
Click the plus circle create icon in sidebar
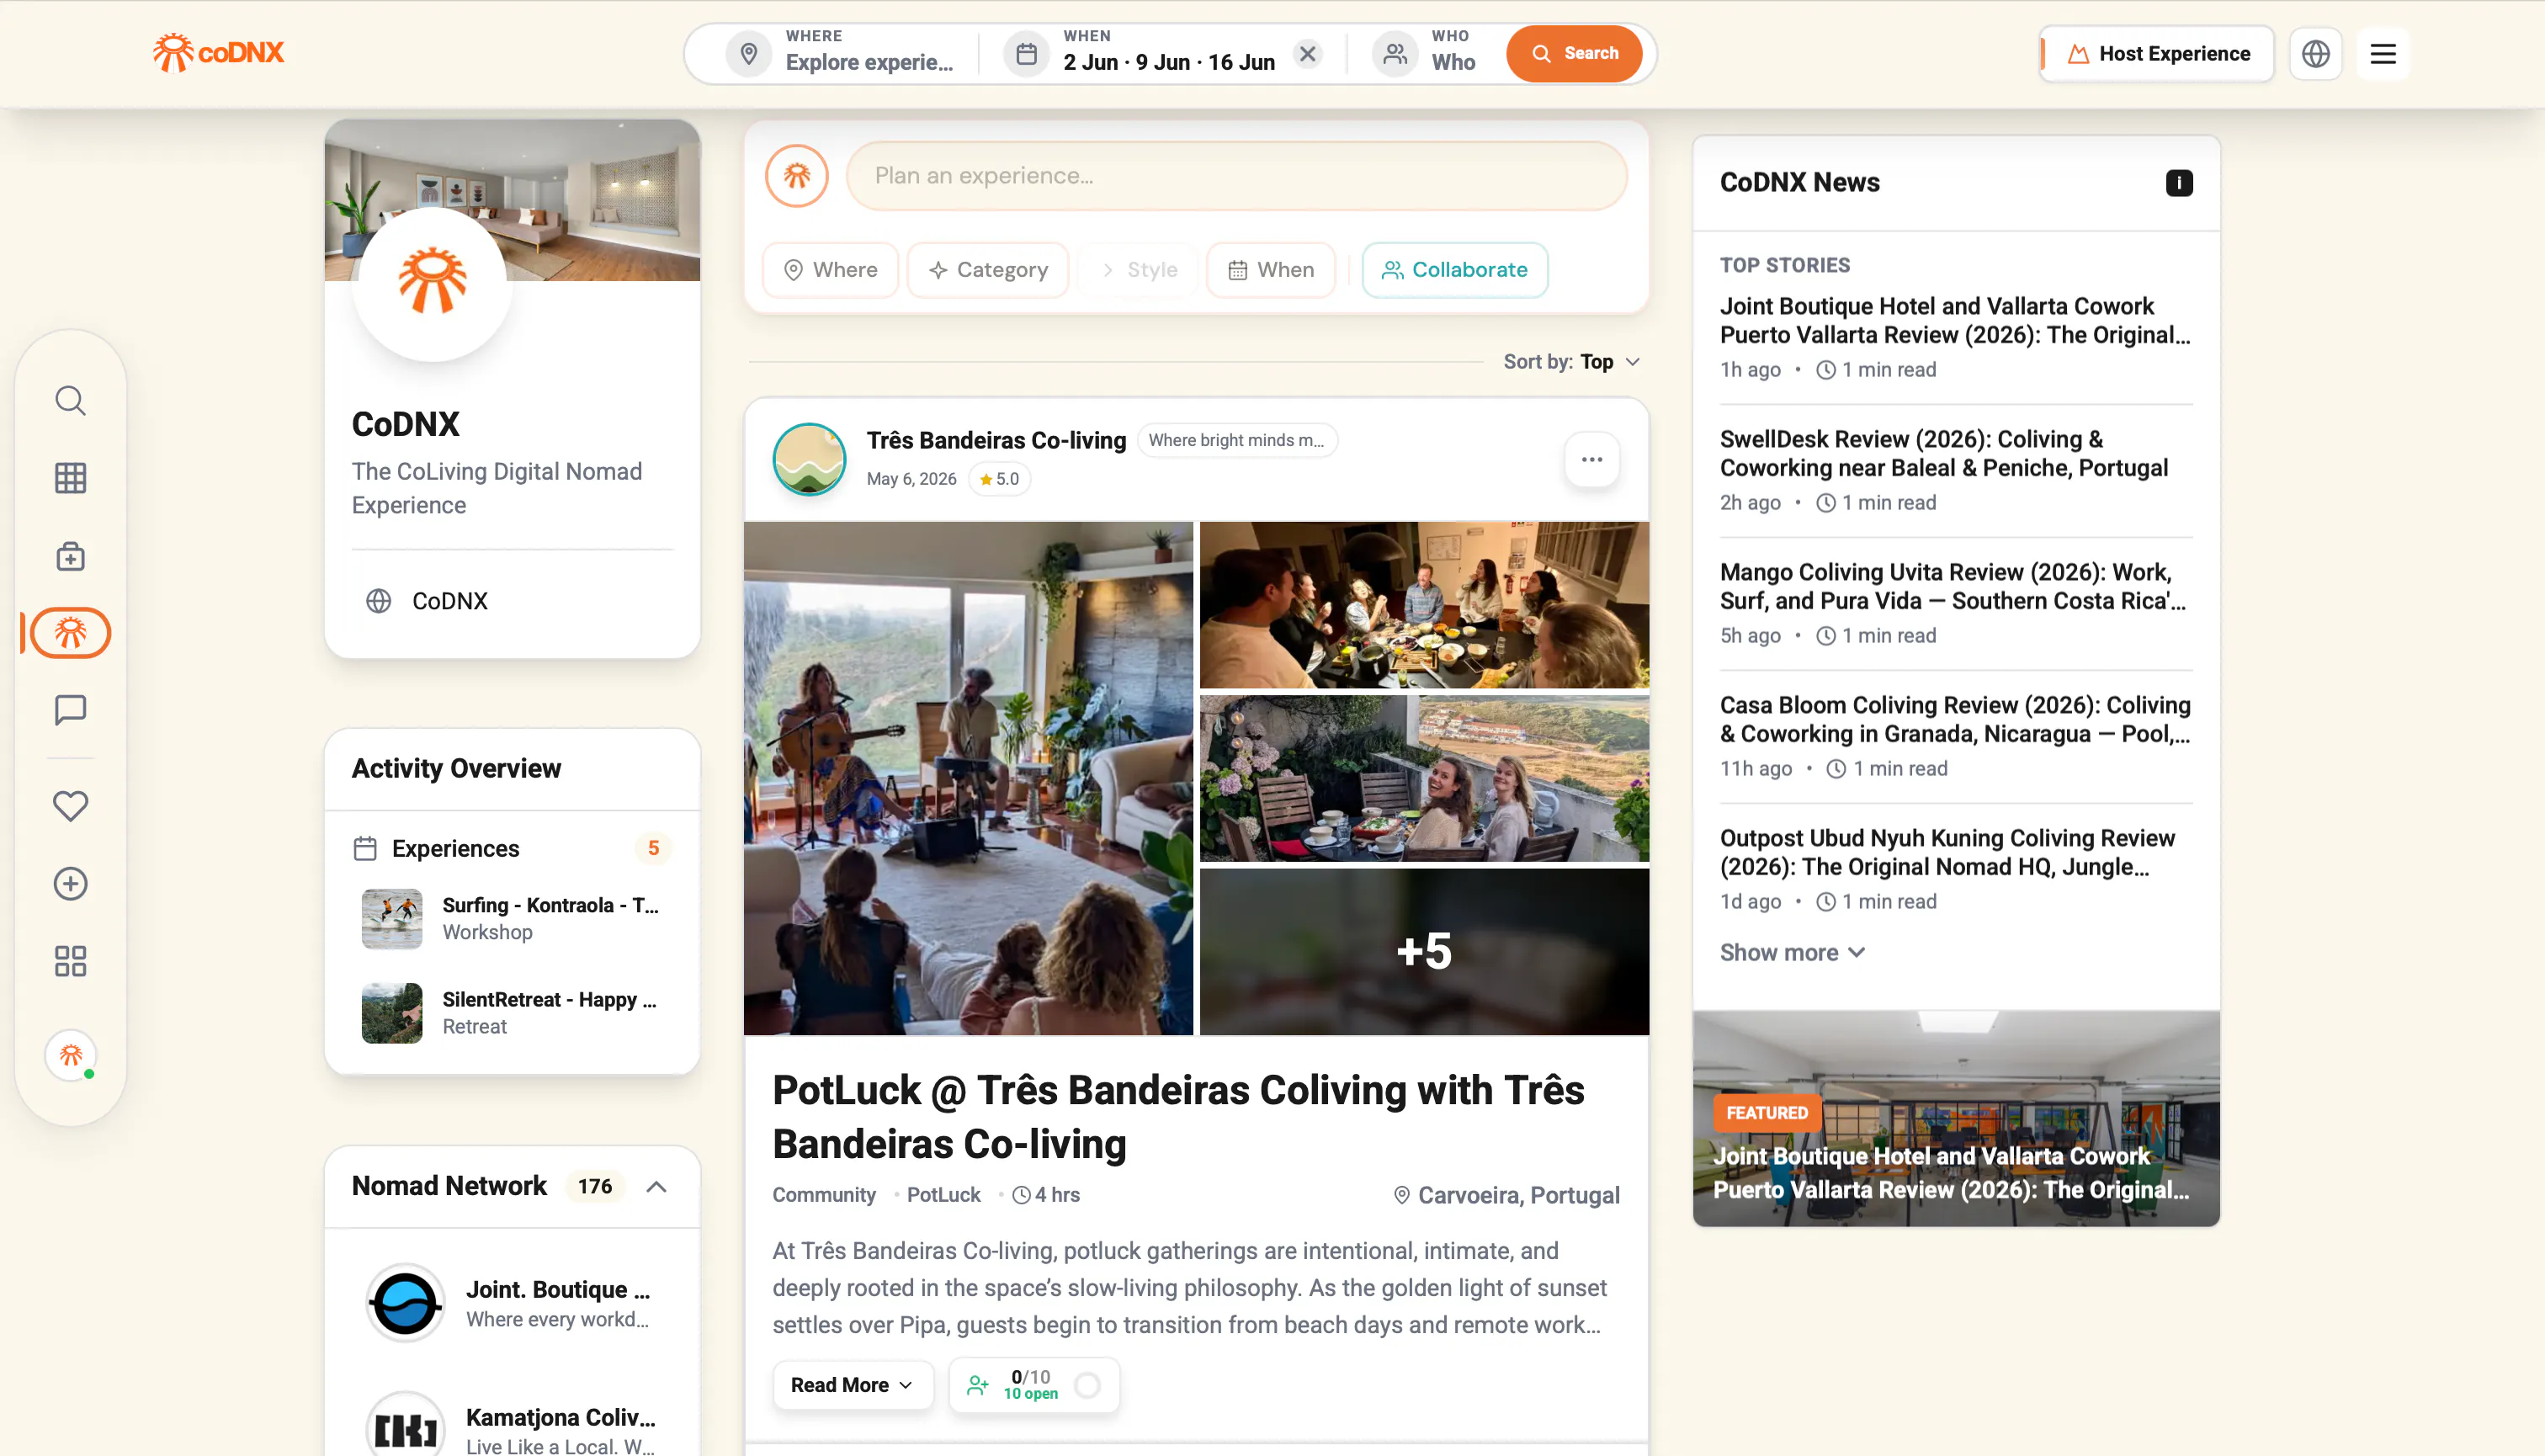coord(70,884)
